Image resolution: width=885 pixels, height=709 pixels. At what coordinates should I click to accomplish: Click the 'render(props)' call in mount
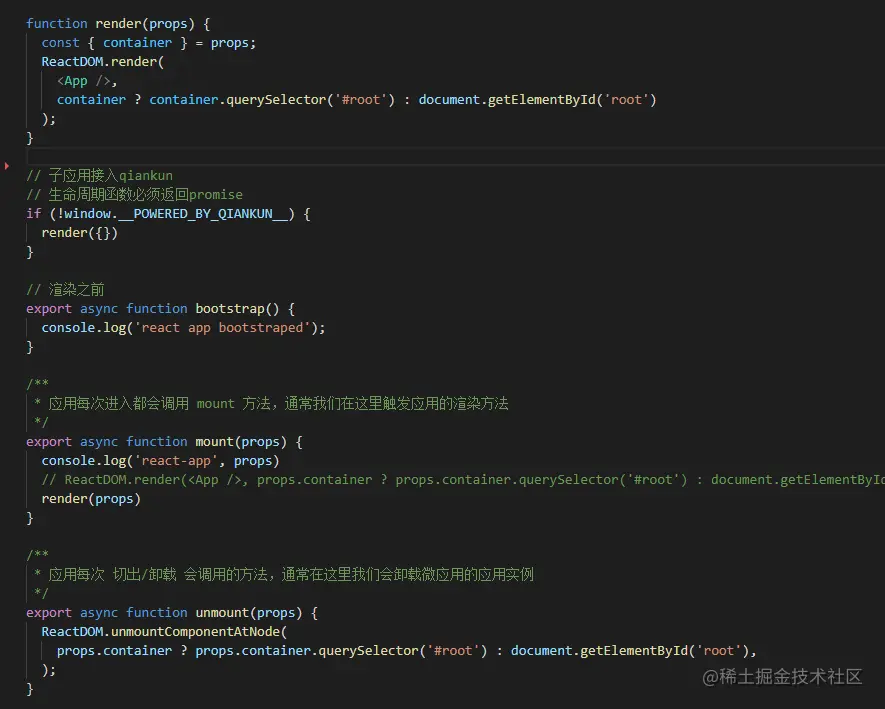point(91,499)
